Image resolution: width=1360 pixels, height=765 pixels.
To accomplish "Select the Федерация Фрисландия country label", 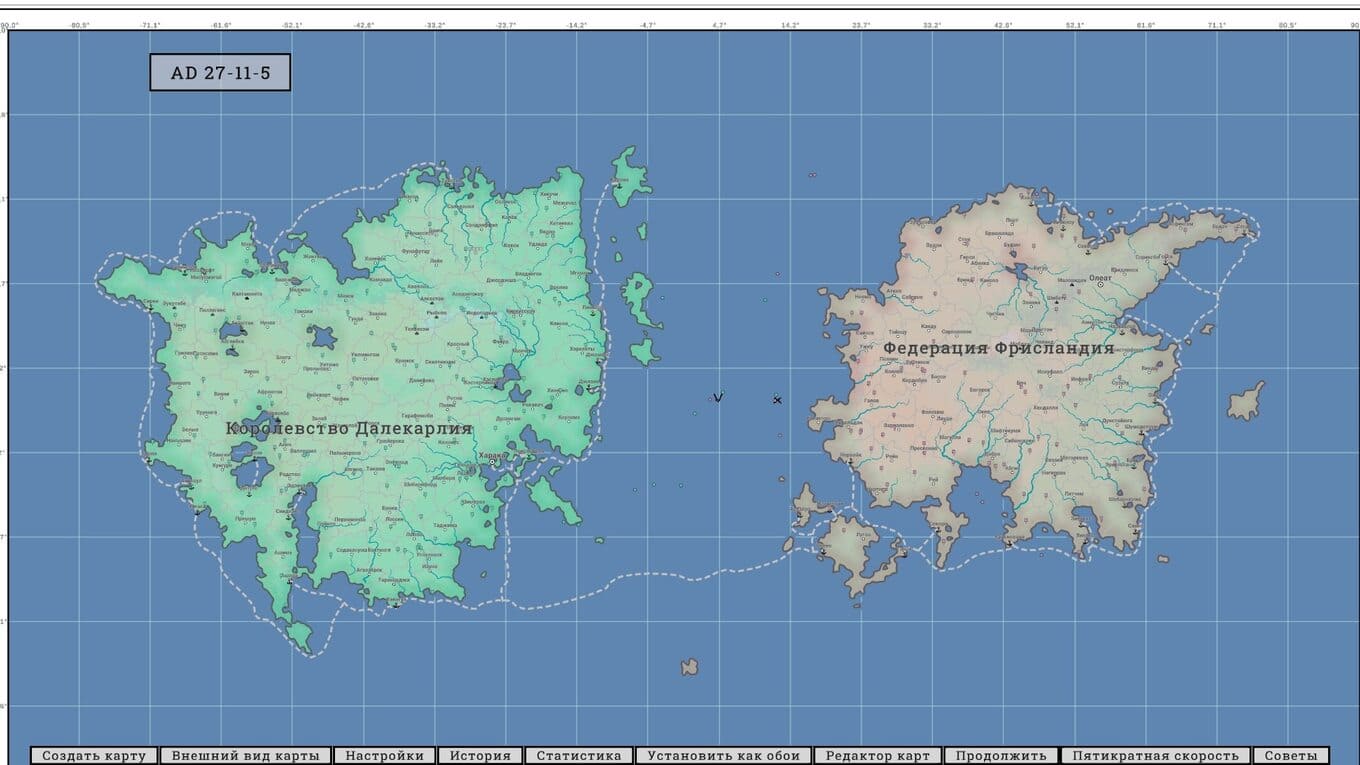I will click(997, 348).
